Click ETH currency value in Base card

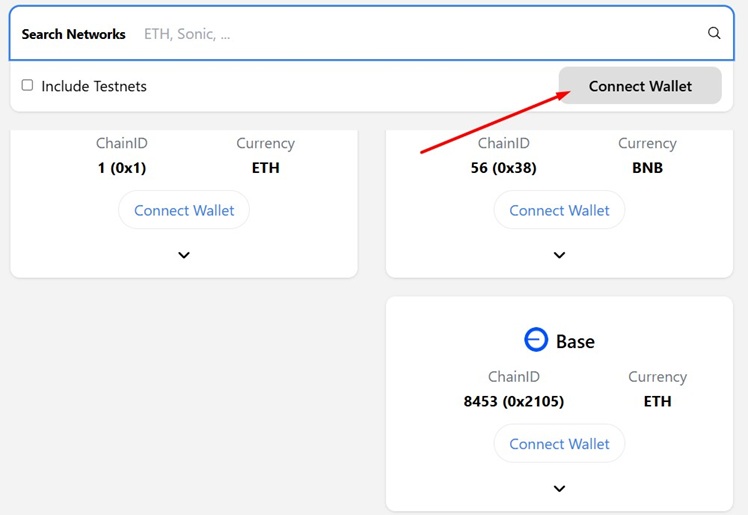pos(657,401)
